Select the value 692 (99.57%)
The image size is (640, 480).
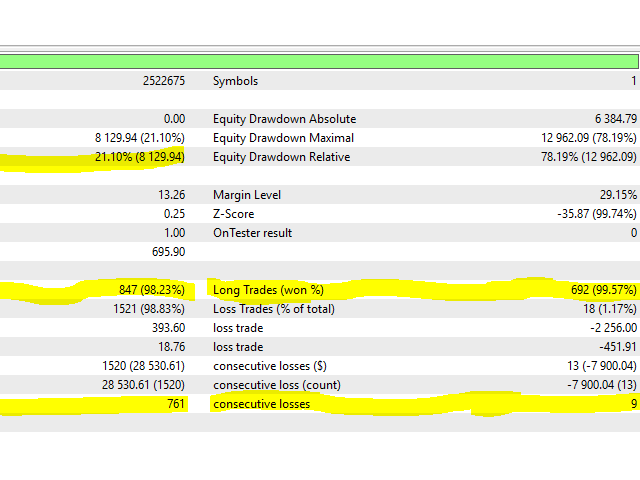tap(604, 290)
